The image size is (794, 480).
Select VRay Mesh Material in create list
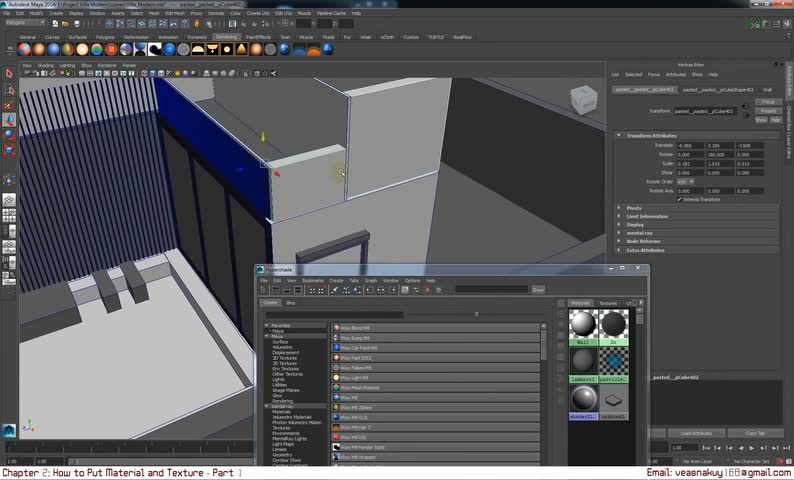pos(435,388)
